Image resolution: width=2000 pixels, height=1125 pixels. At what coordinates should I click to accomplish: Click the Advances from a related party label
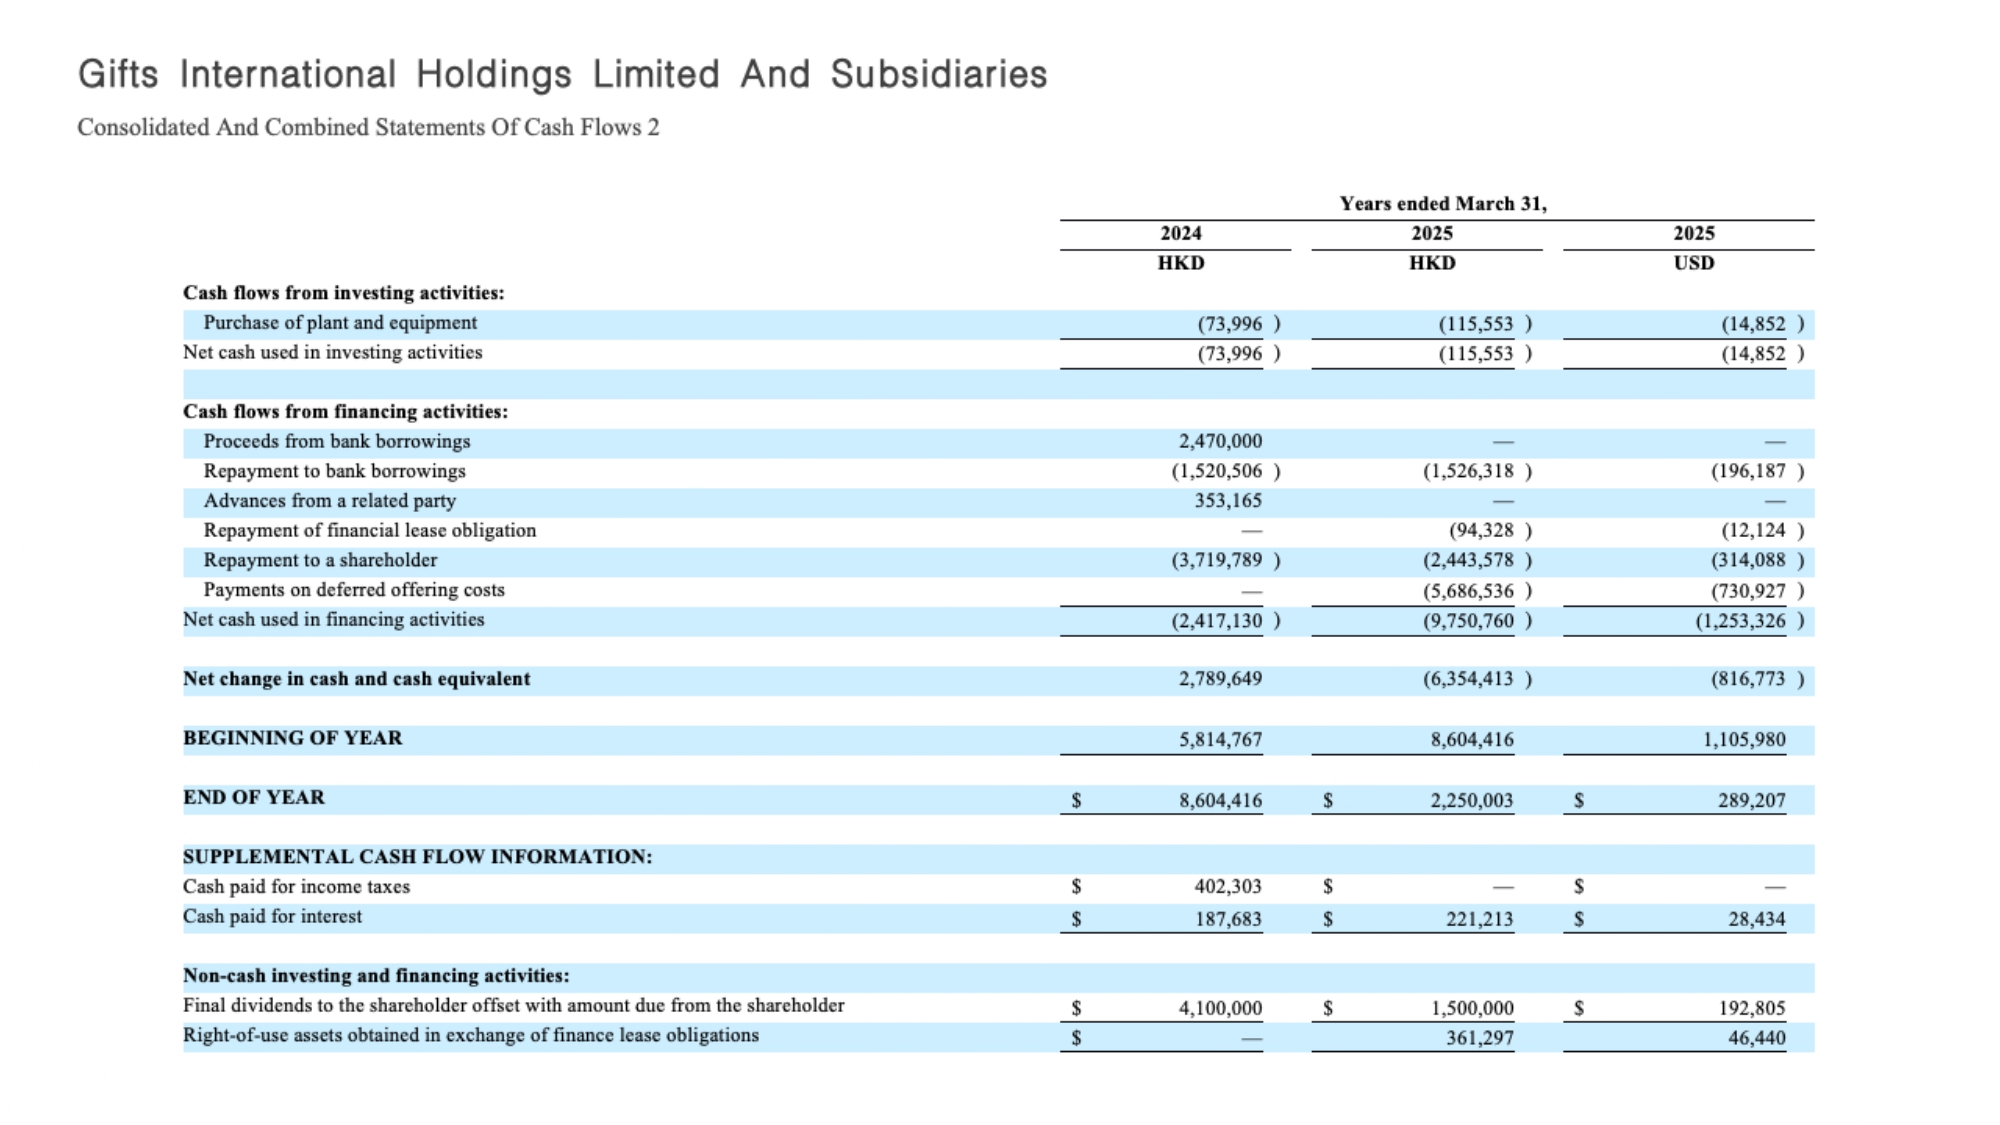[330, 501]
